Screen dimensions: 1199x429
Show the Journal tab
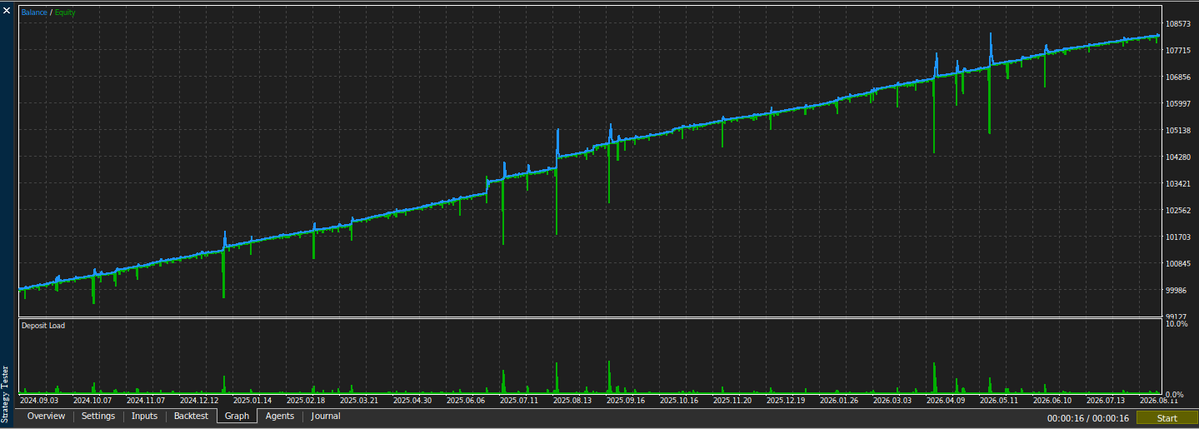[326, 417]
